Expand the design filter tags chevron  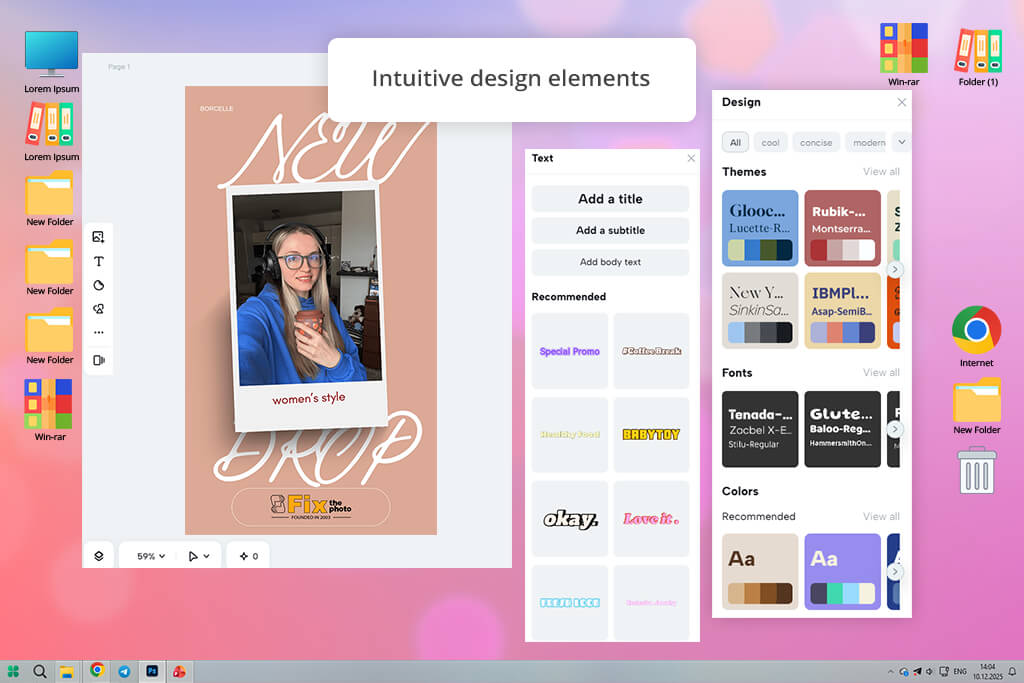(901, 142)
